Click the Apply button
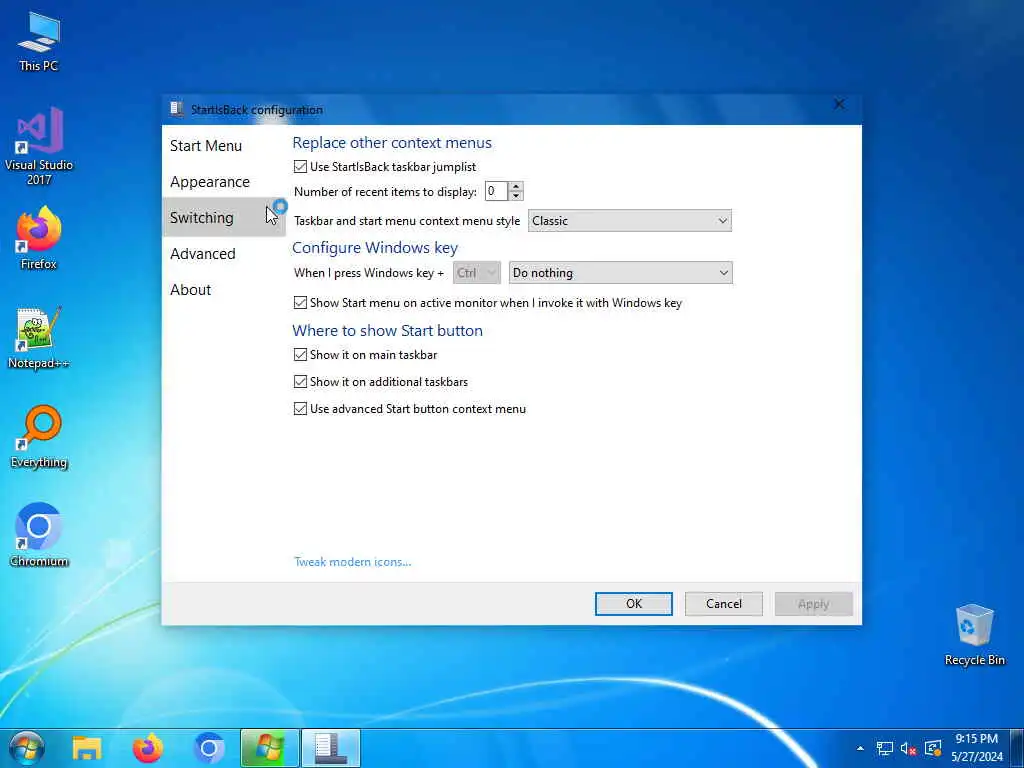The height and width of the screenshot is (768, 1024). click(814, 604)
